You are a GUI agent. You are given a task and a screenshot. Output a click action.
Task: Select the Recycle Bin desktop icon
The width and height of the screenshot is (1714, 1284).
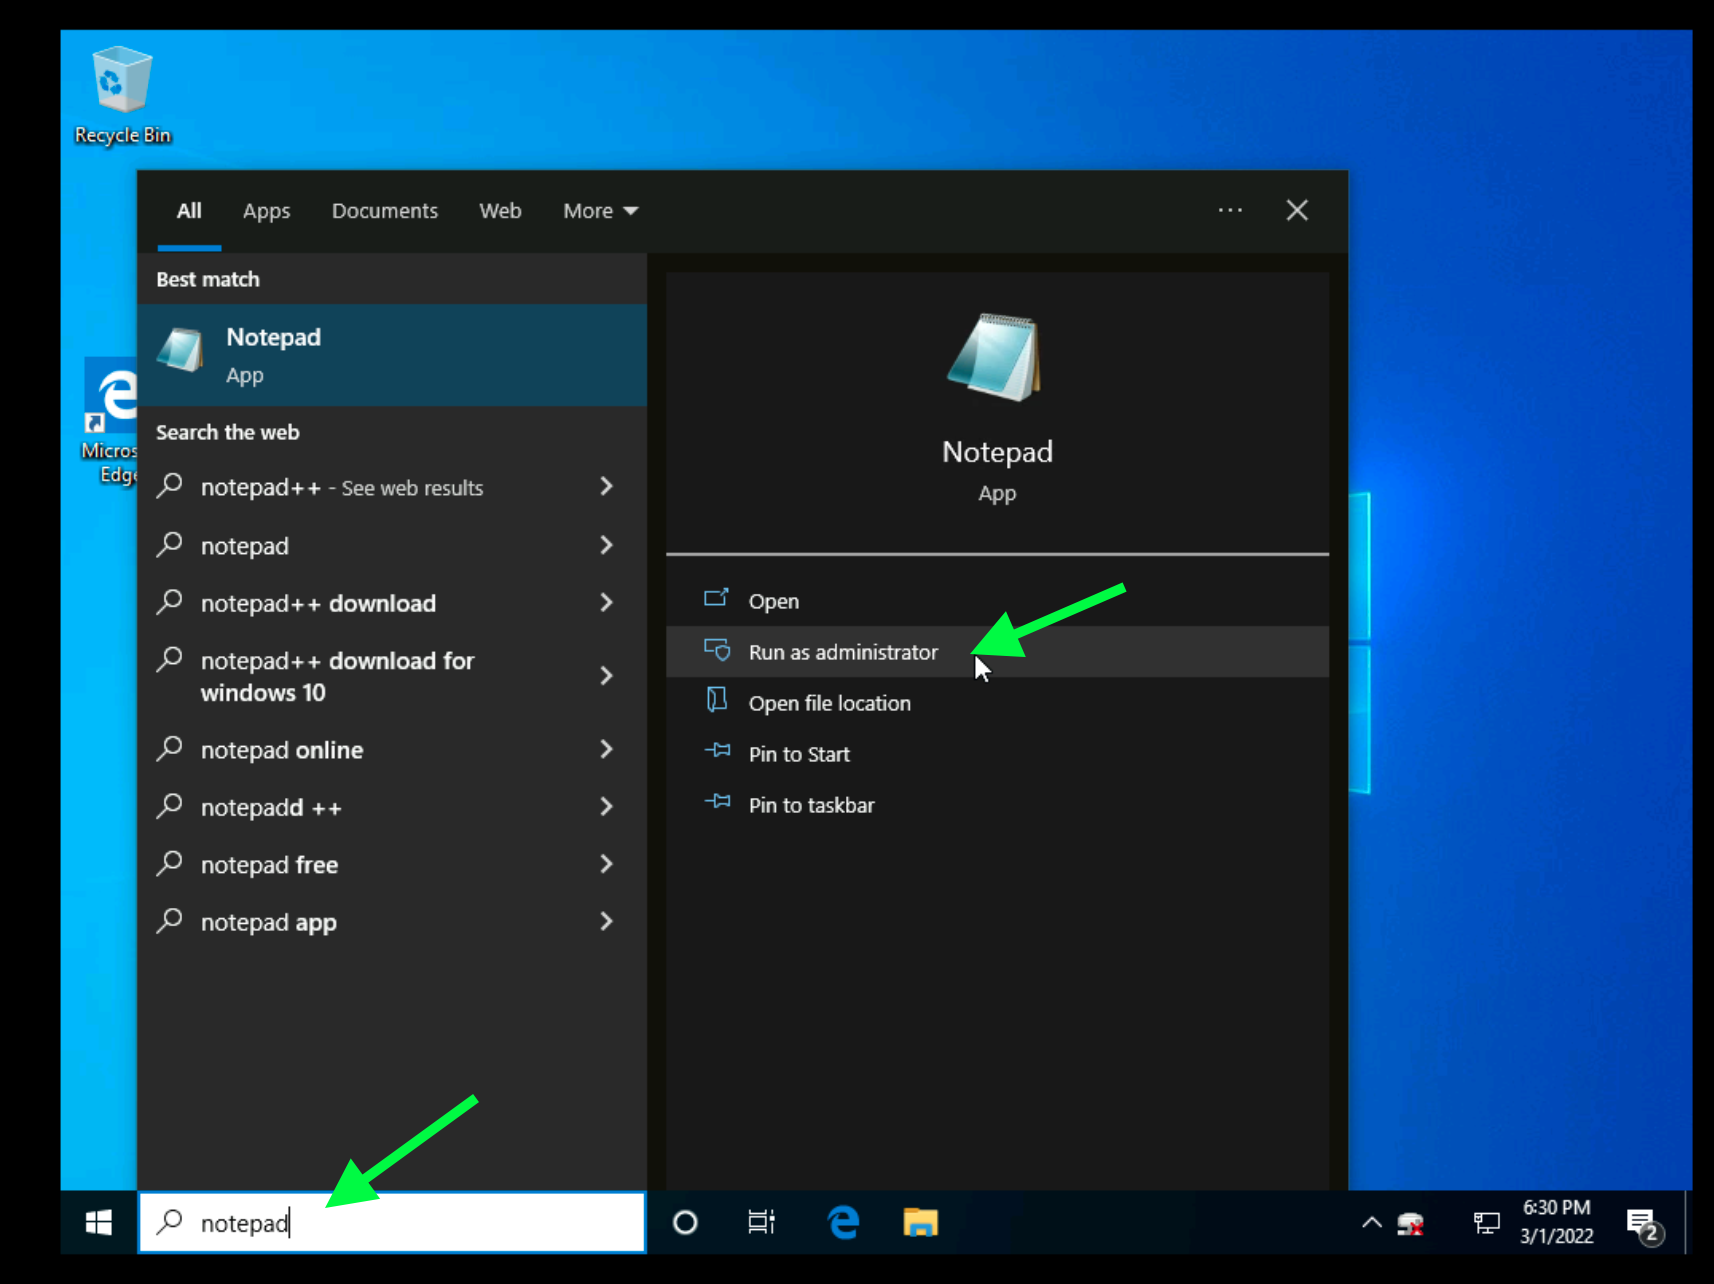pyautogui.click(x=122, y=96)
